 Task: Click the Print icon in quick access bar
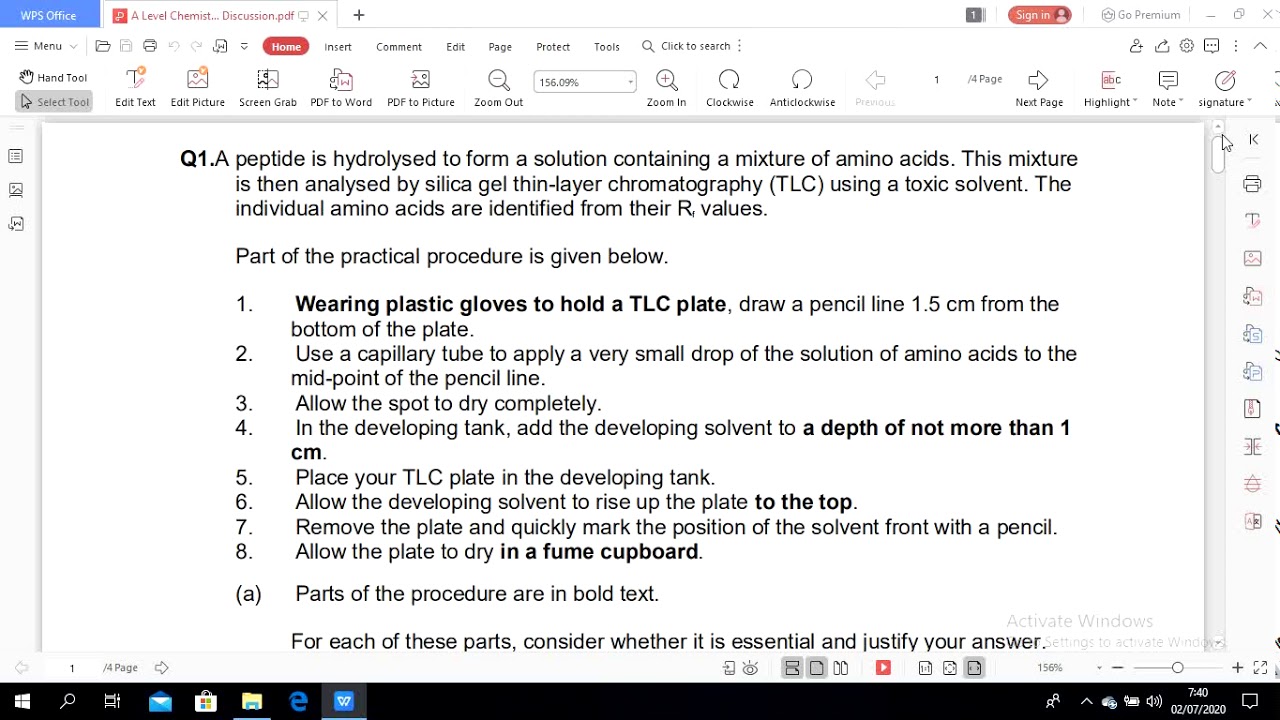tap(150, 46)
